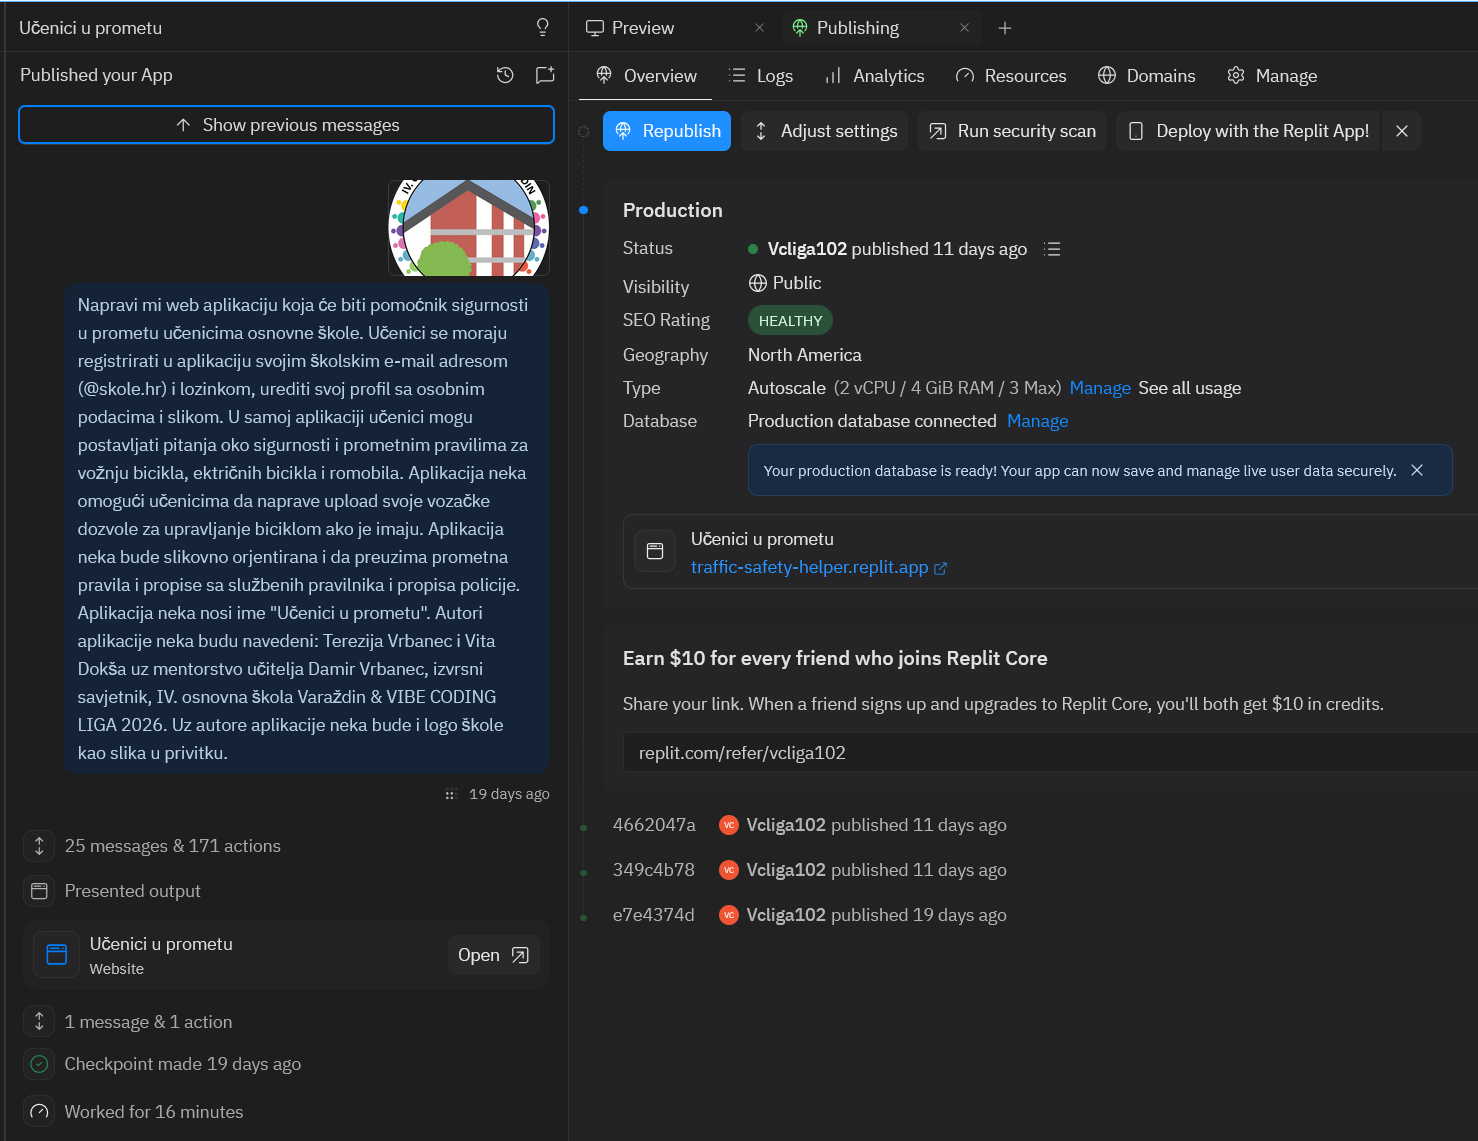Close the Preview tab
1478x1141 pixels.
[760, 28]
